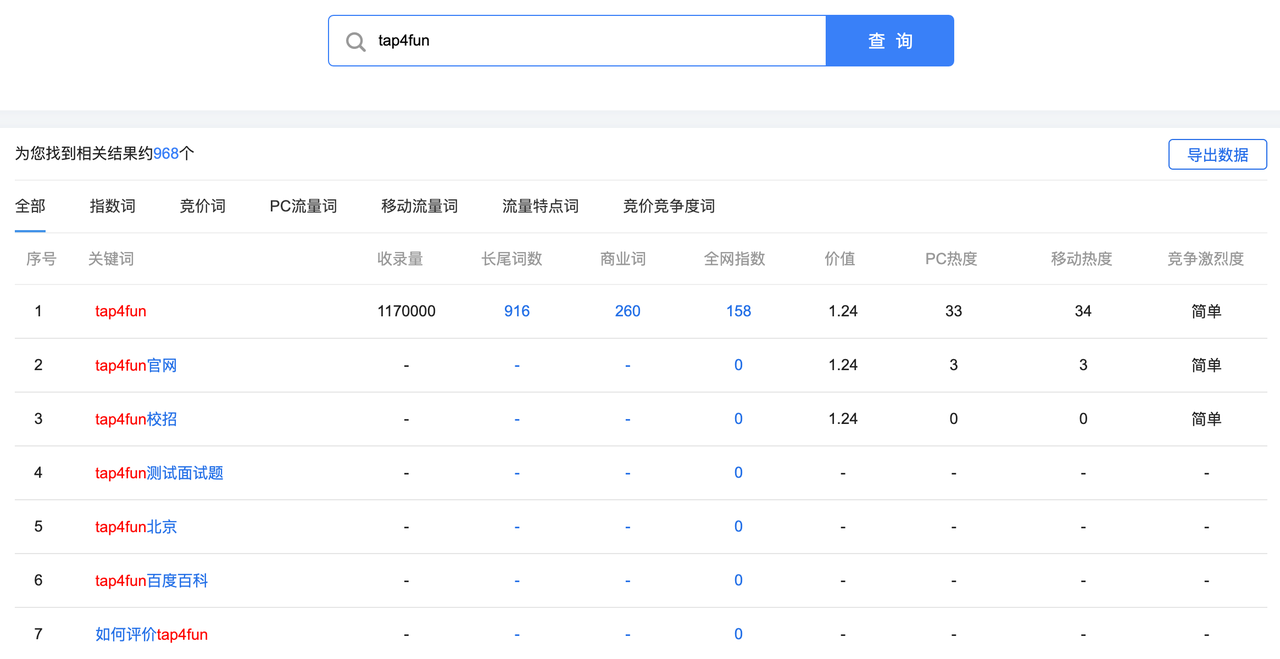Select the 全部 tab
Viewport: 1280px width, 659px height.
pos(30,206)
